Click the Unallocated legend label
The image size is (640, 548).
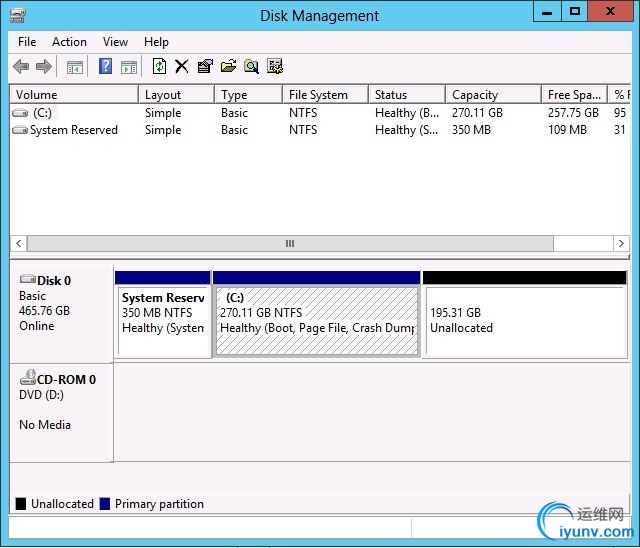(62, 504)
